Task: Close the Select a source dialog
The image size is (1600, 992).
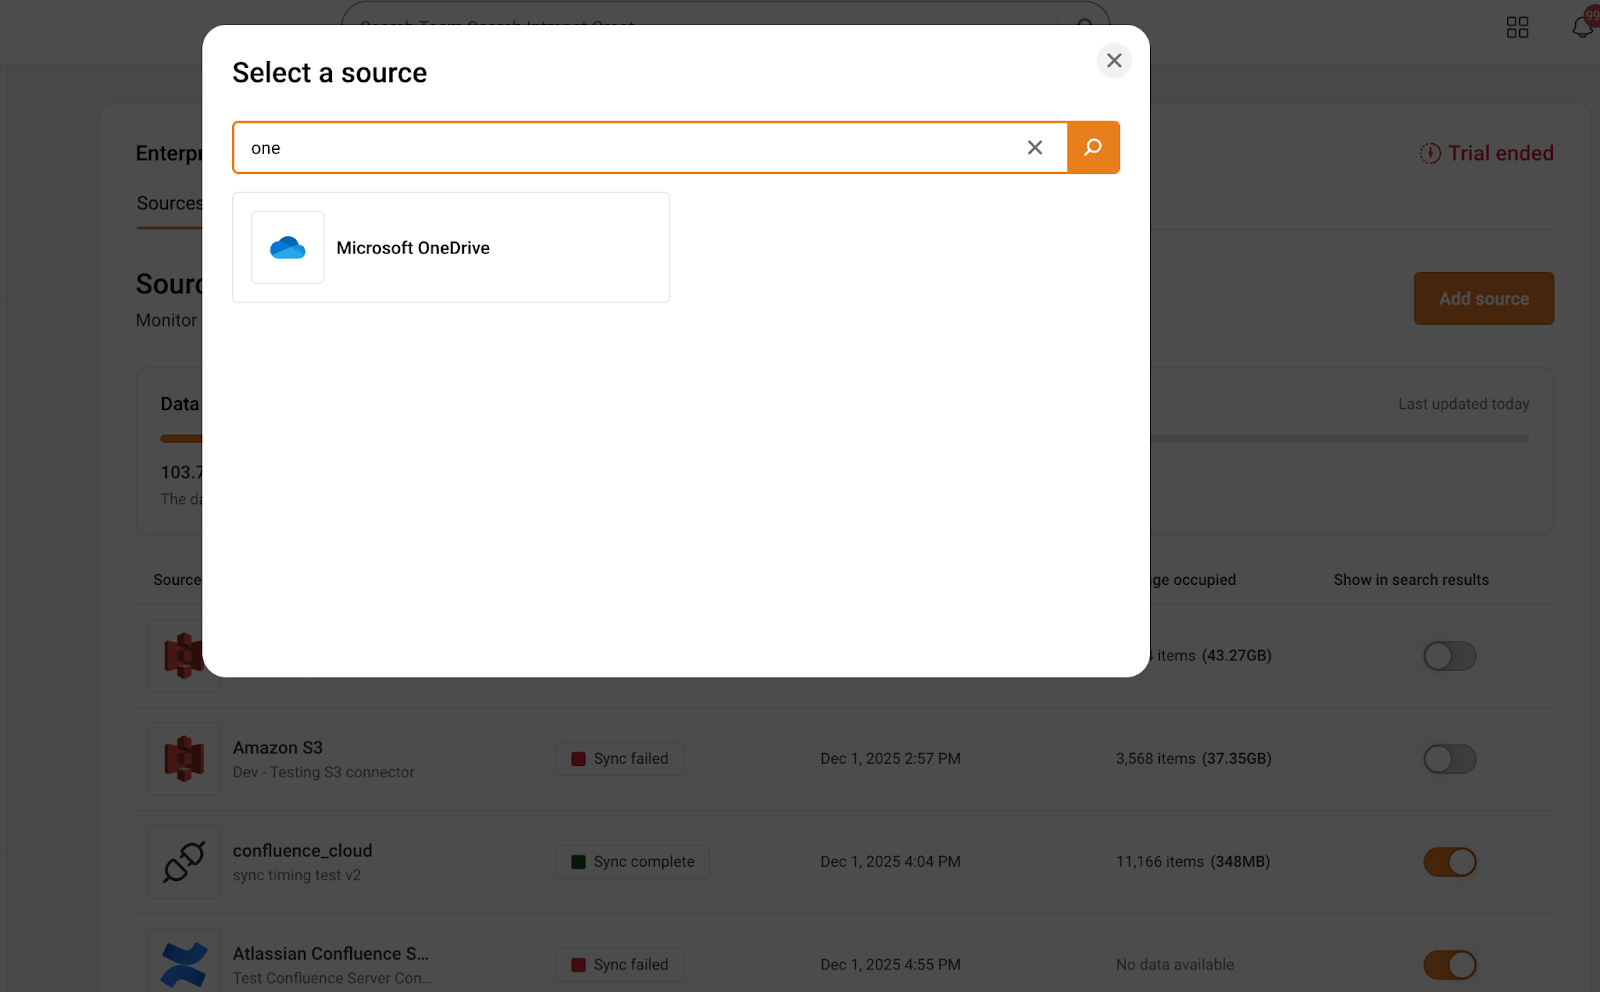Action: click(1114, 61)
